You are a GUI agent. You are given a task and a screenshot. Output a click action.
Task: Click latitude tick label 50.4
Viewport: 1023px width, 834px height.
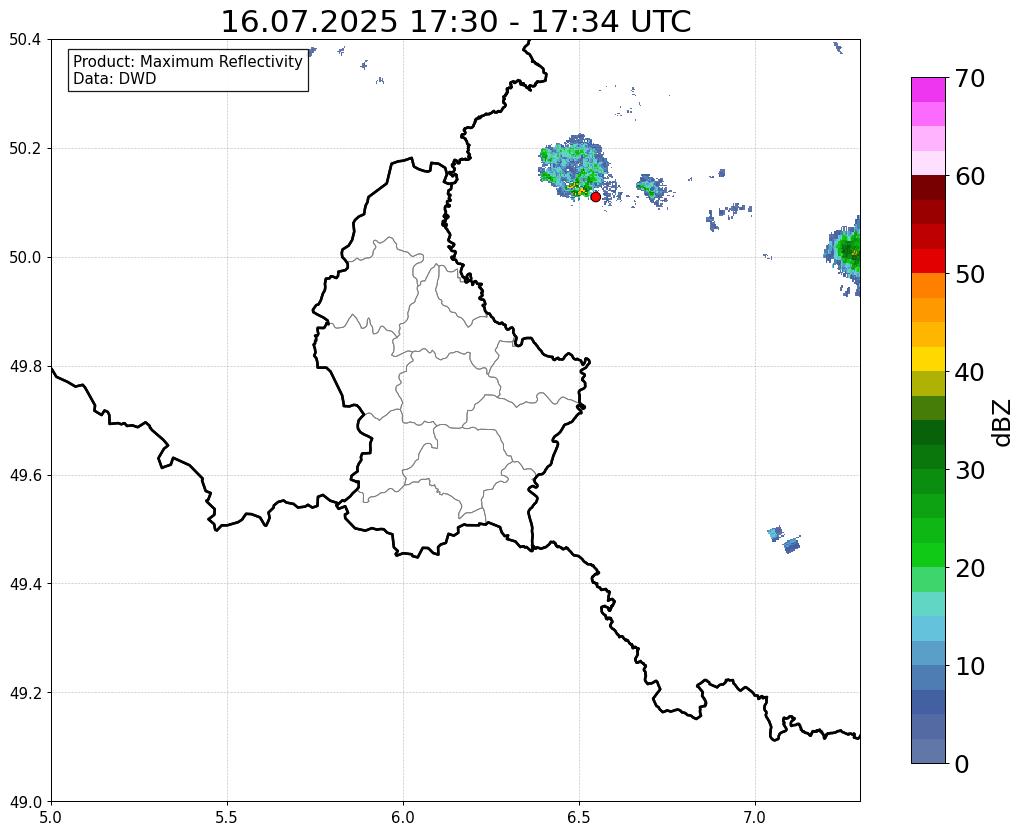pyautogui.click(x=25, y=40)
